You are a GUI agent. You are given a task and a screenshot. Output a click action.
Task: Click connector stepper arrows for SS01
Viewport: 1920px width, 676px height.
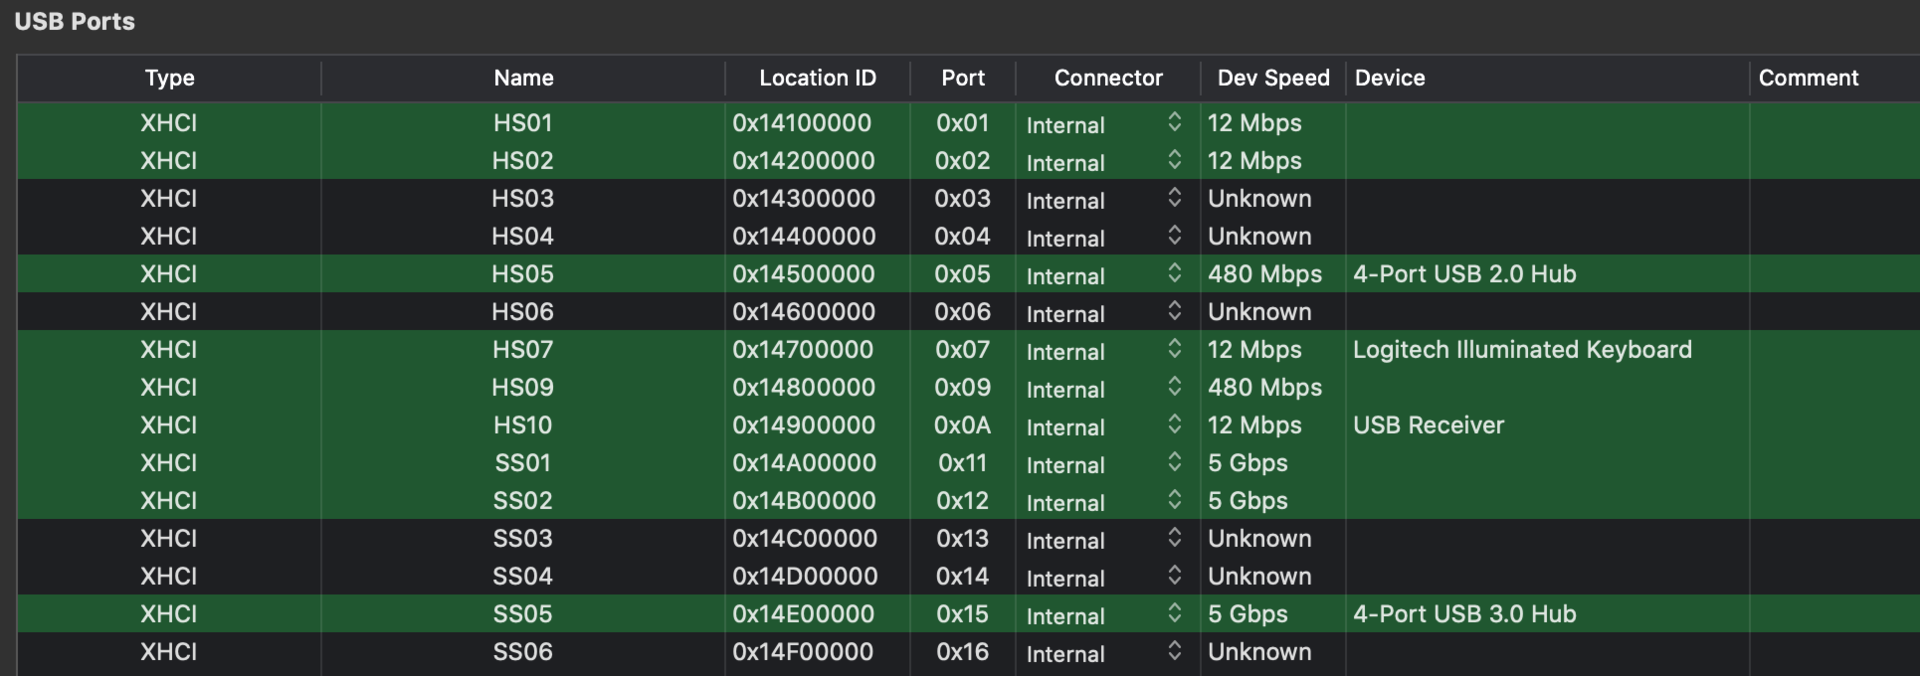tap(1174, 463)
